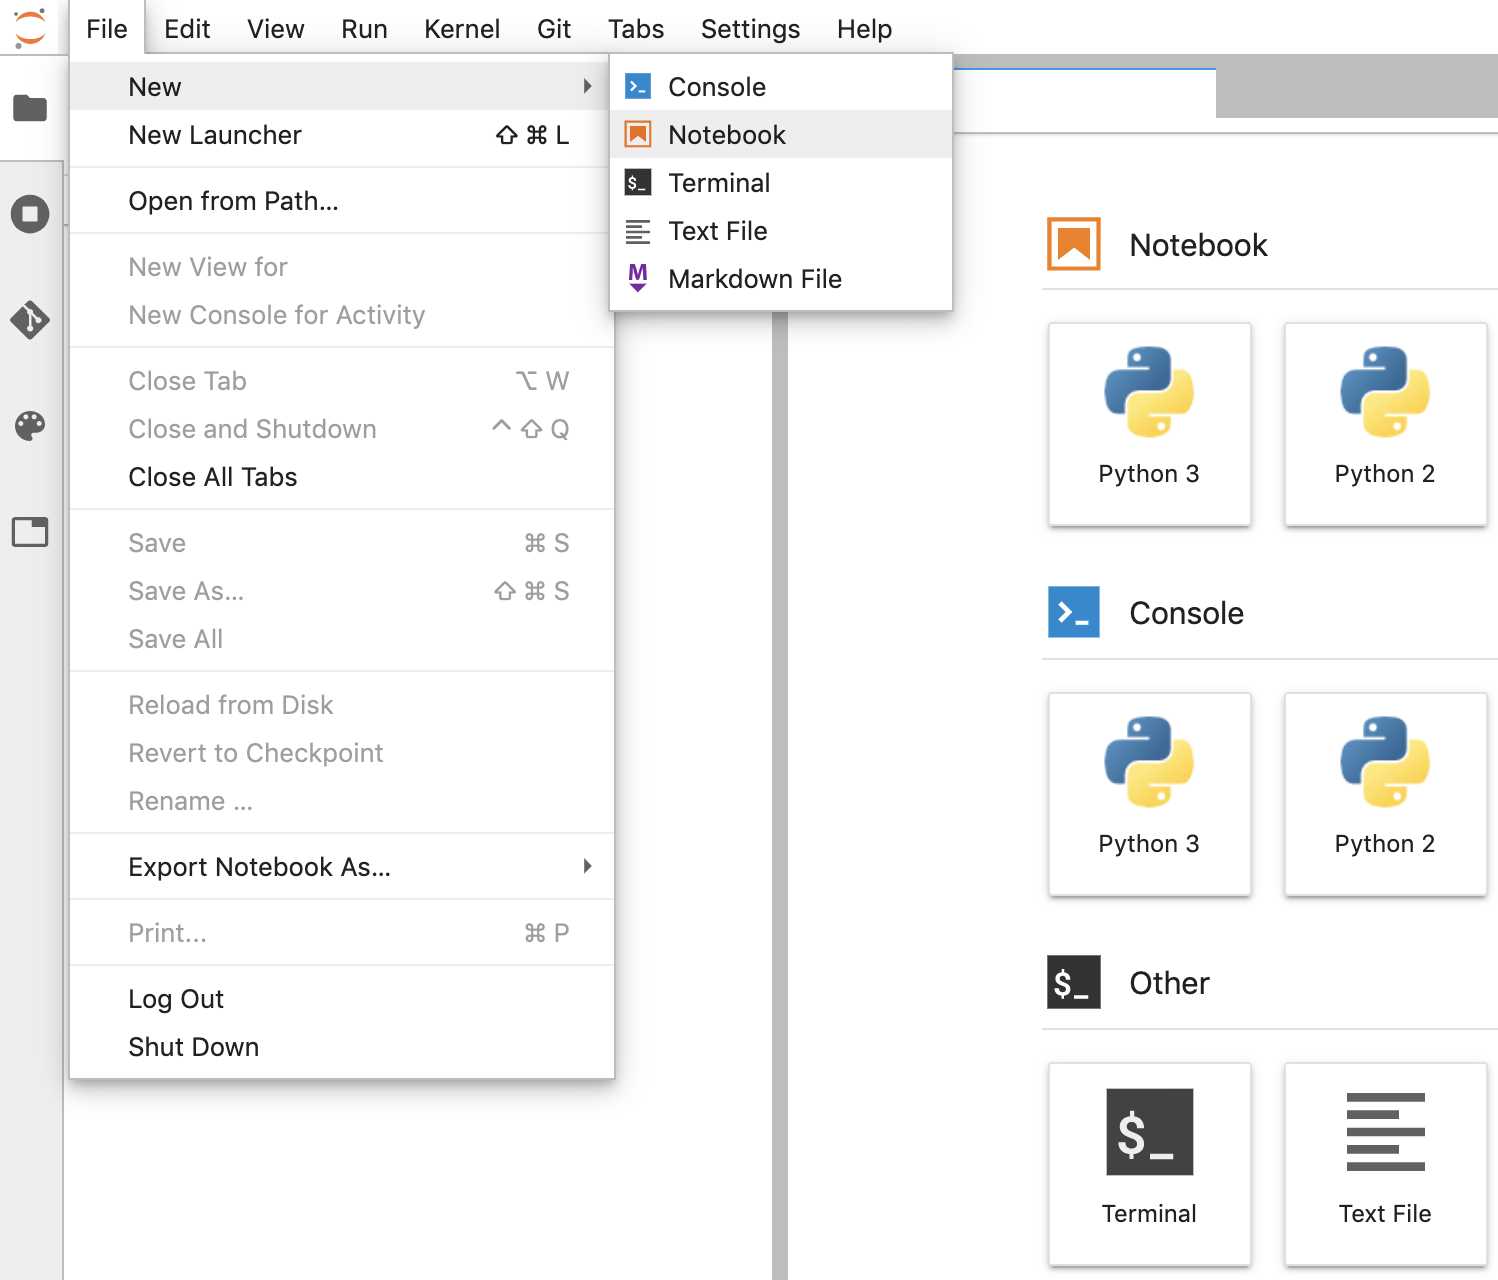Image resolution: width=1498 pixels, height=1280 pixels.
Task: Create Text File from launcher card
Action: (1384, 1163)
